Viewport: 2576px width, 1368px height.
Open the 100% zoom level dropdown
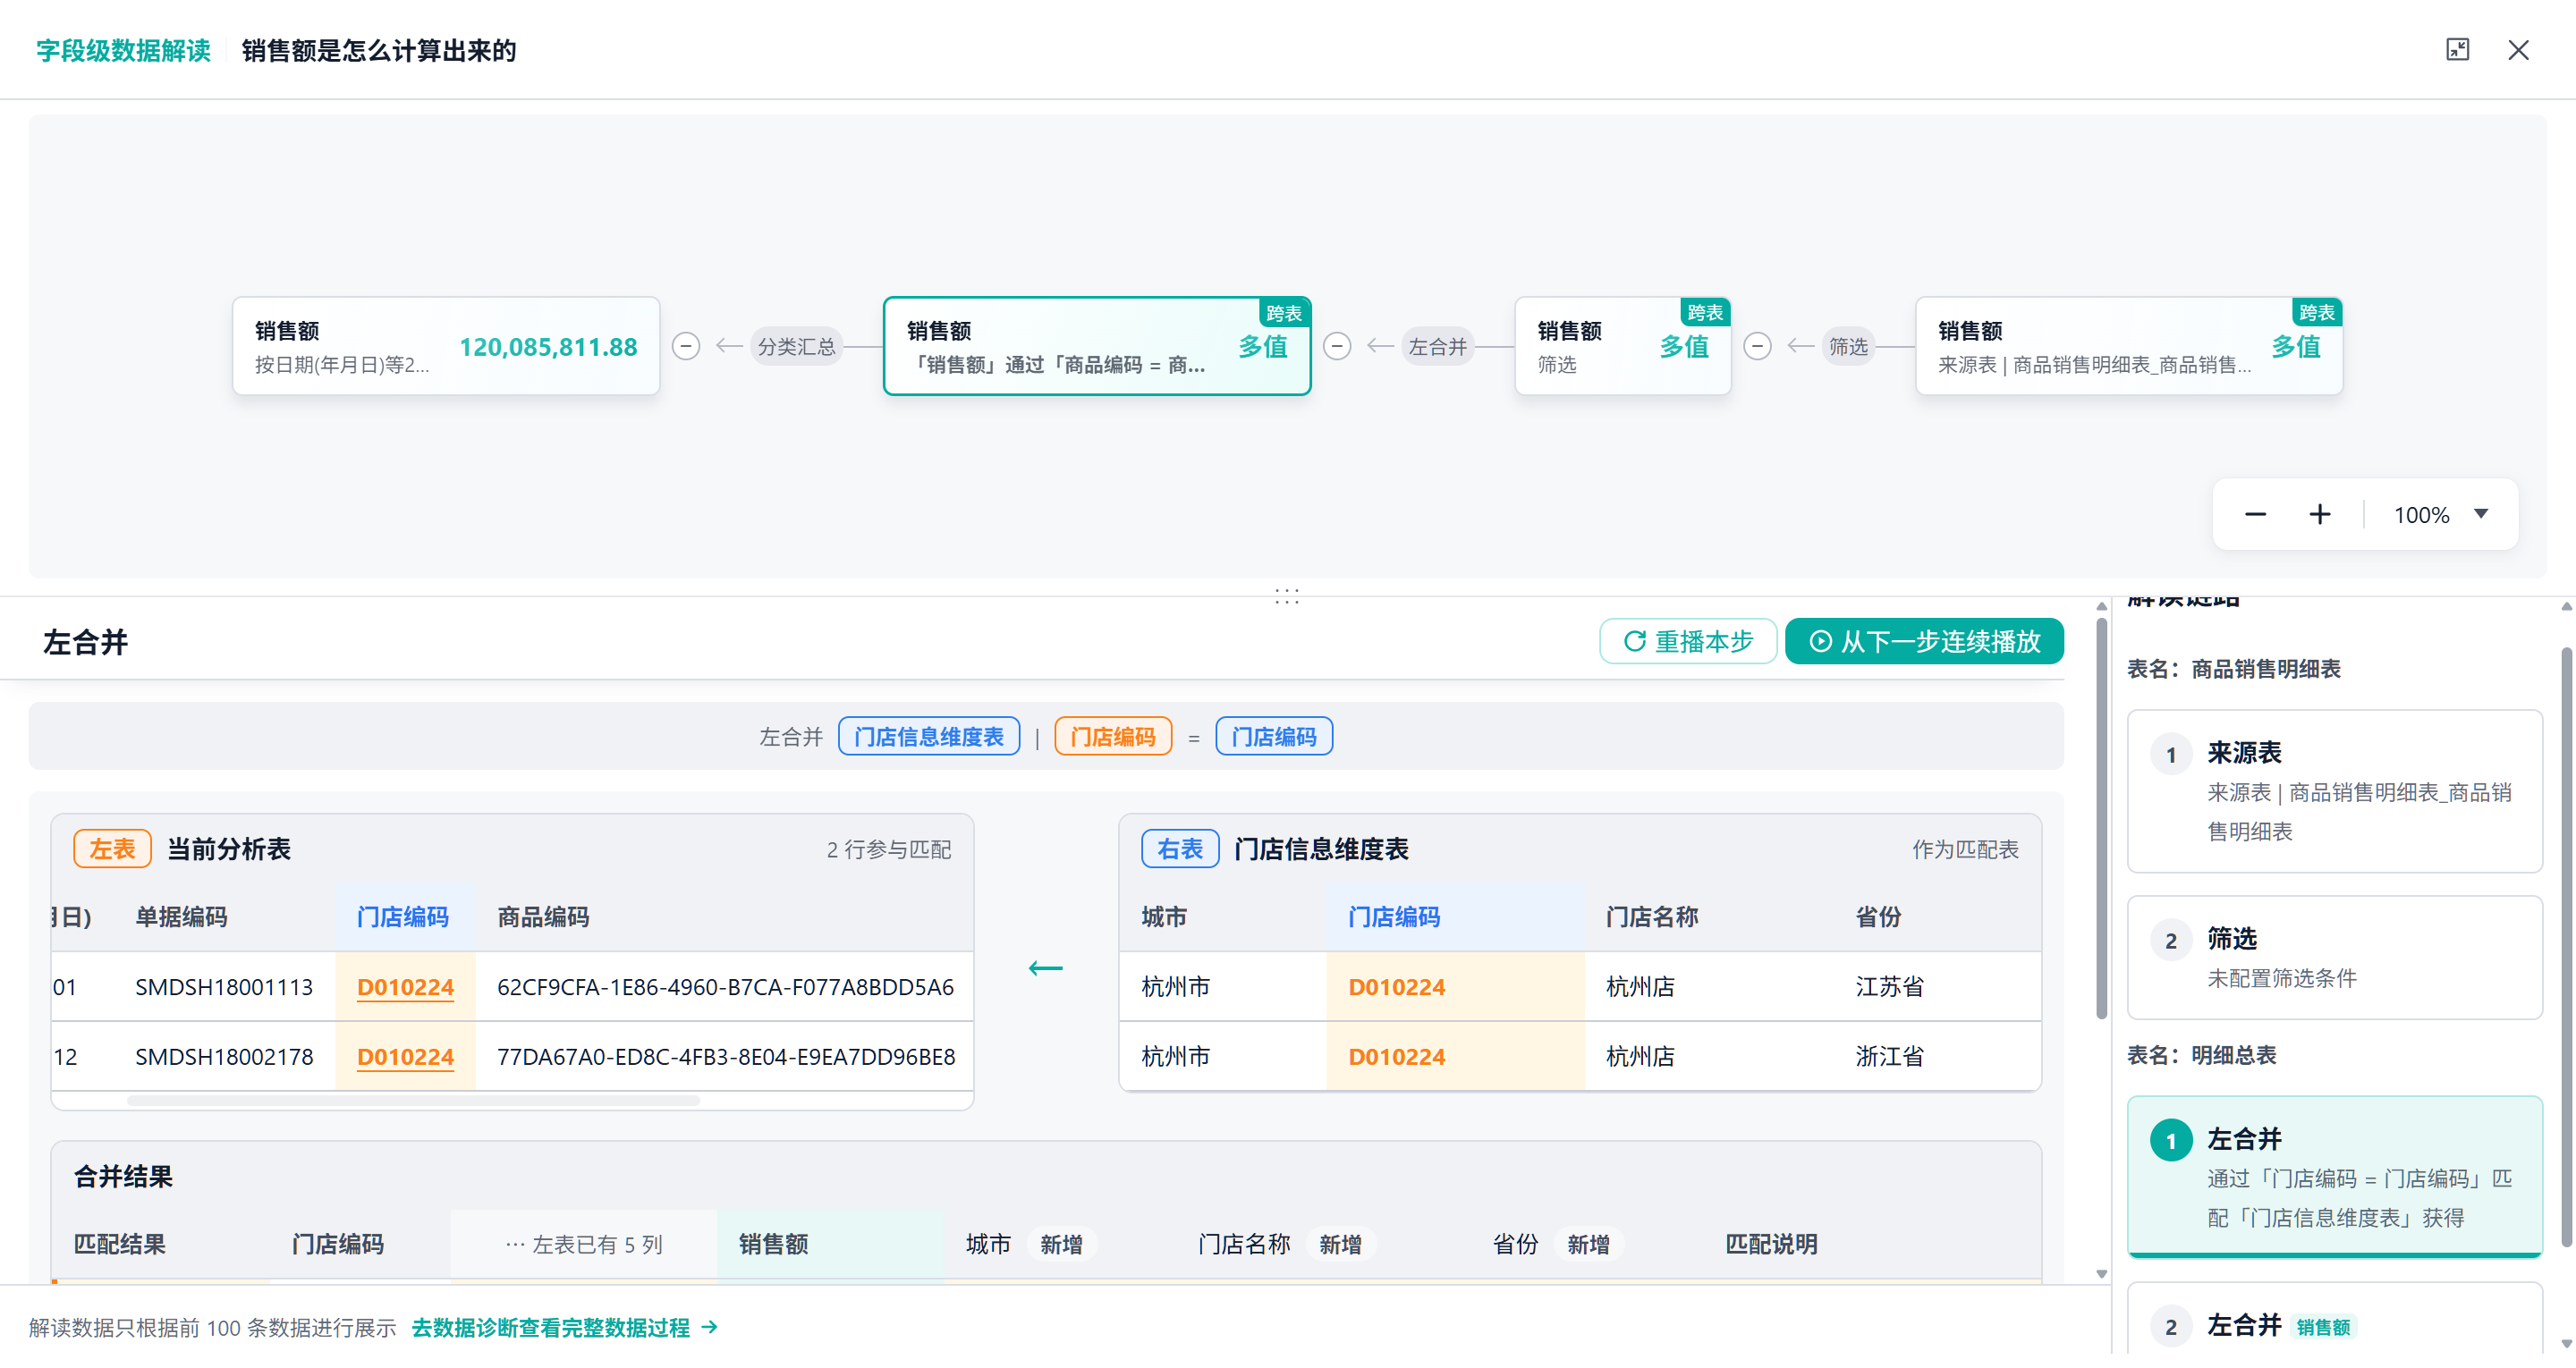pyautogui.click(x=2440, y=515)
